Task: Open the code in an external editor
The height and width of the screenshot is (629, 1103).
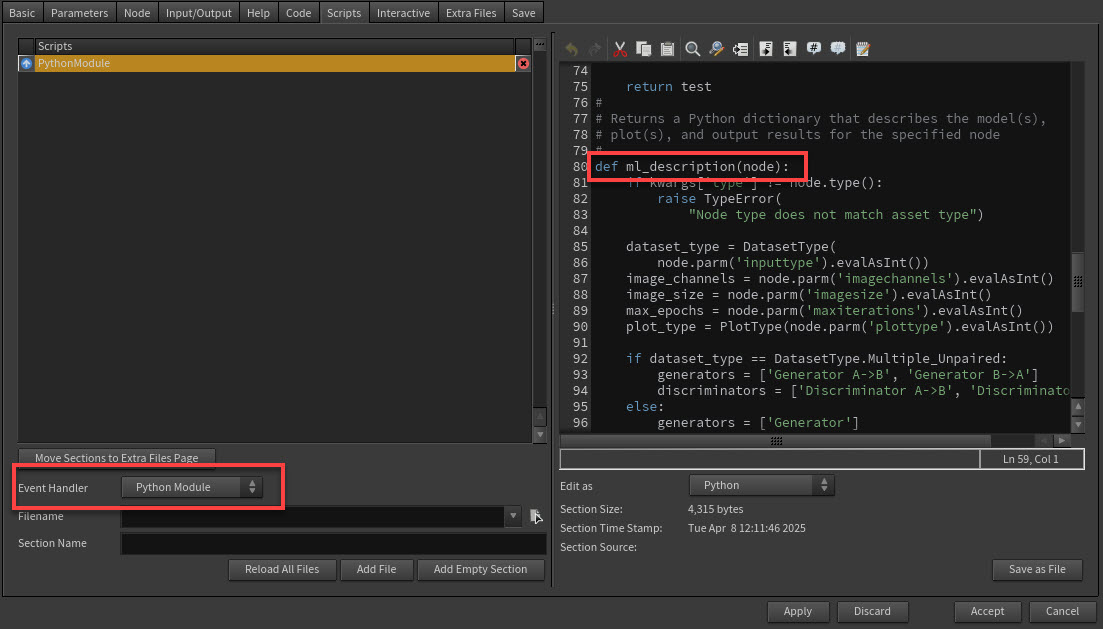Action: coord(863,49)
